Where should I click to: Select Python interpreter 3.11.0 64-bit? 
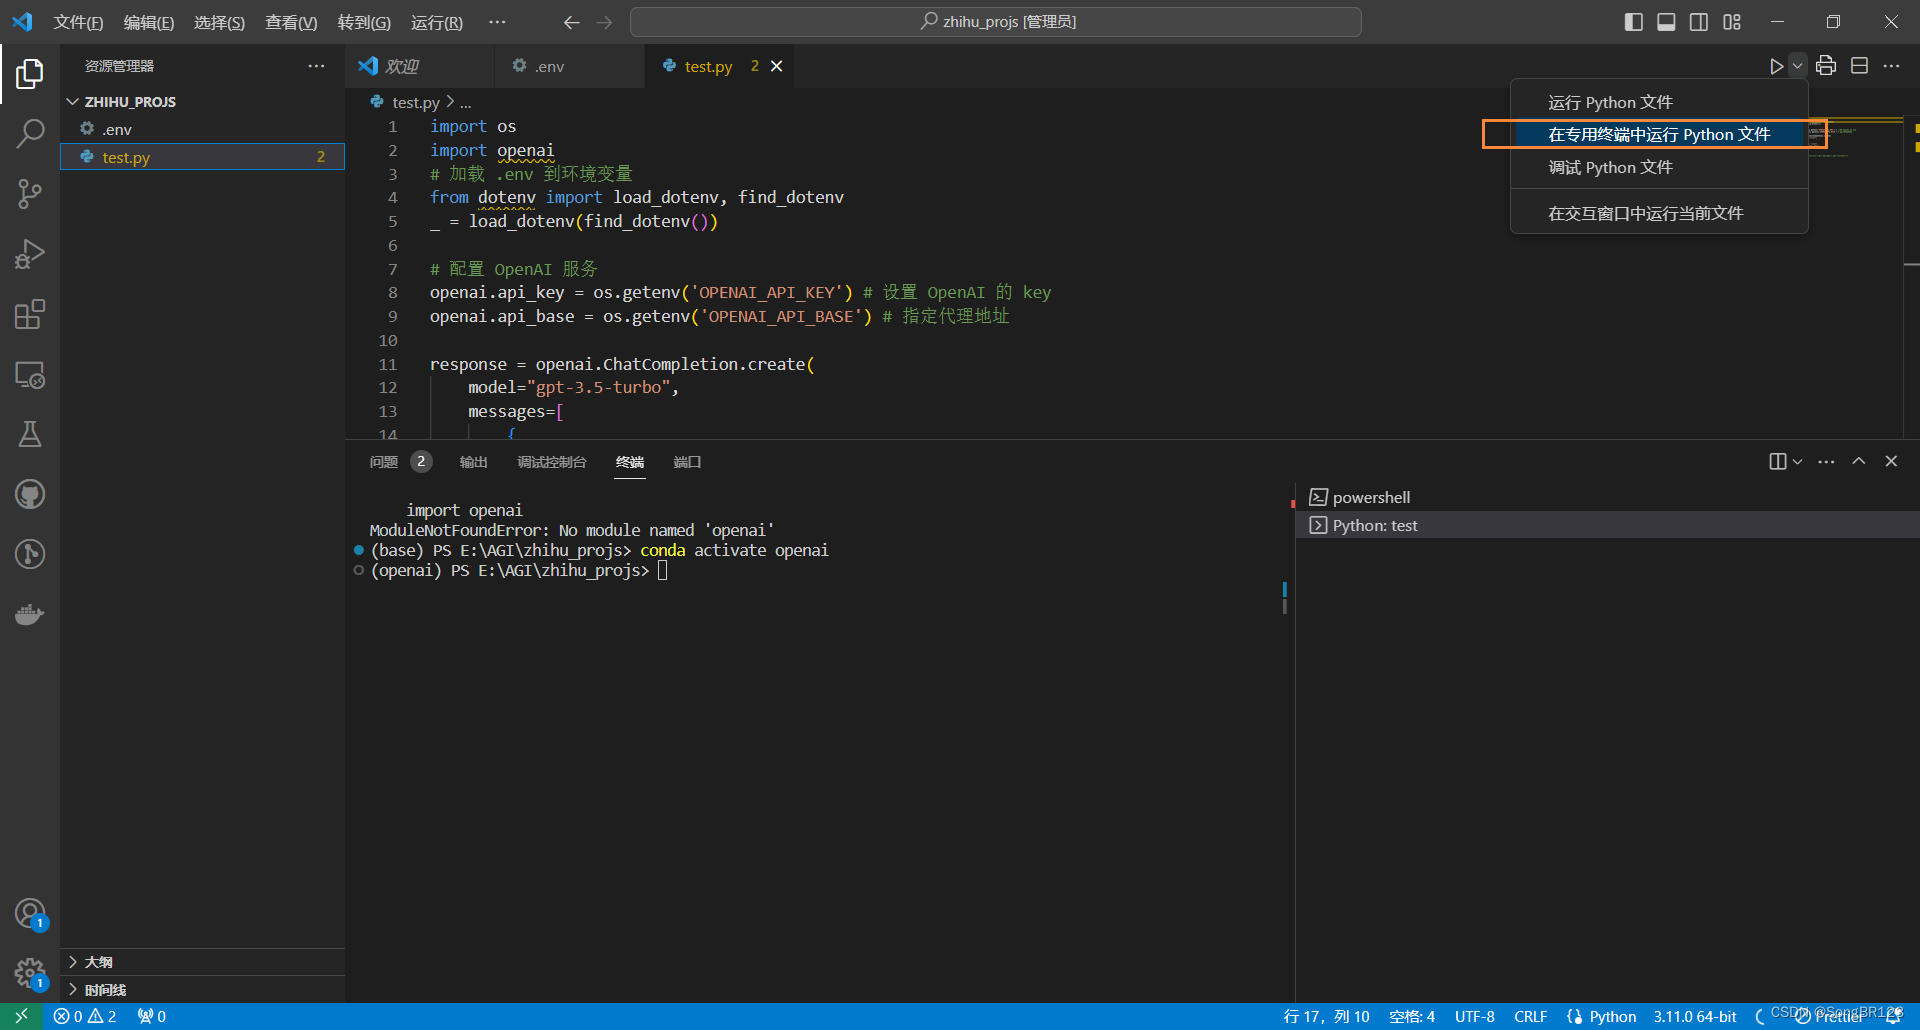[1695, 1016]
